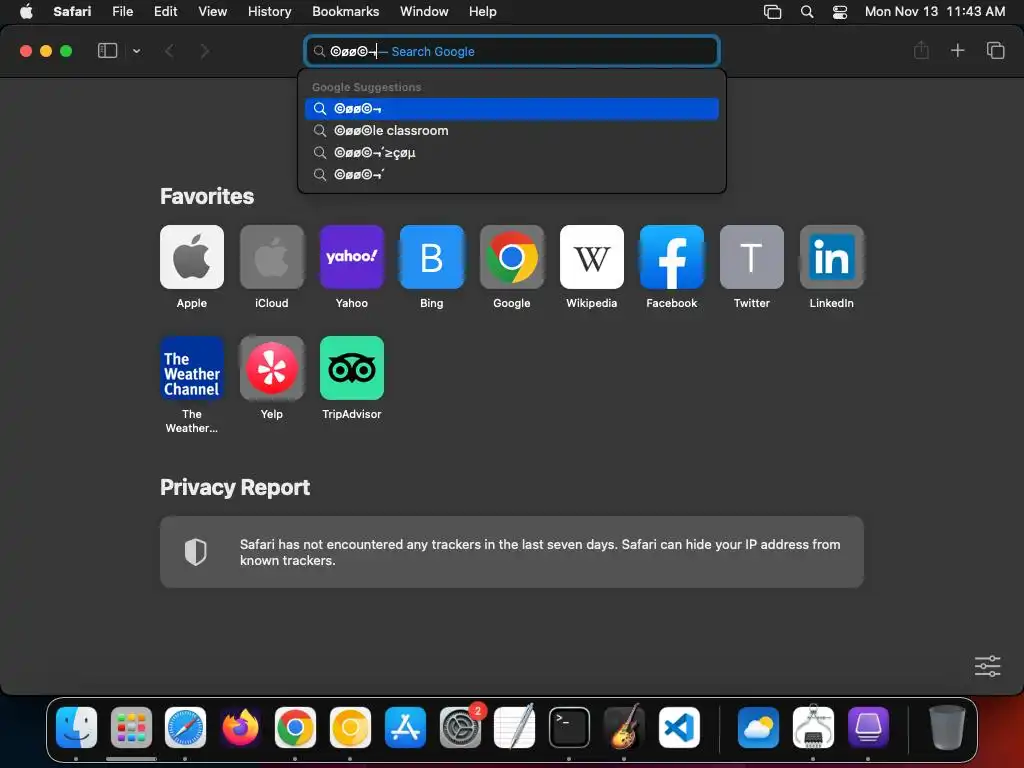Image resolution: width=1024 pixels, height=768 pixels.
Task: Open Visual Studio Code from the Dock
Action: 679,727
